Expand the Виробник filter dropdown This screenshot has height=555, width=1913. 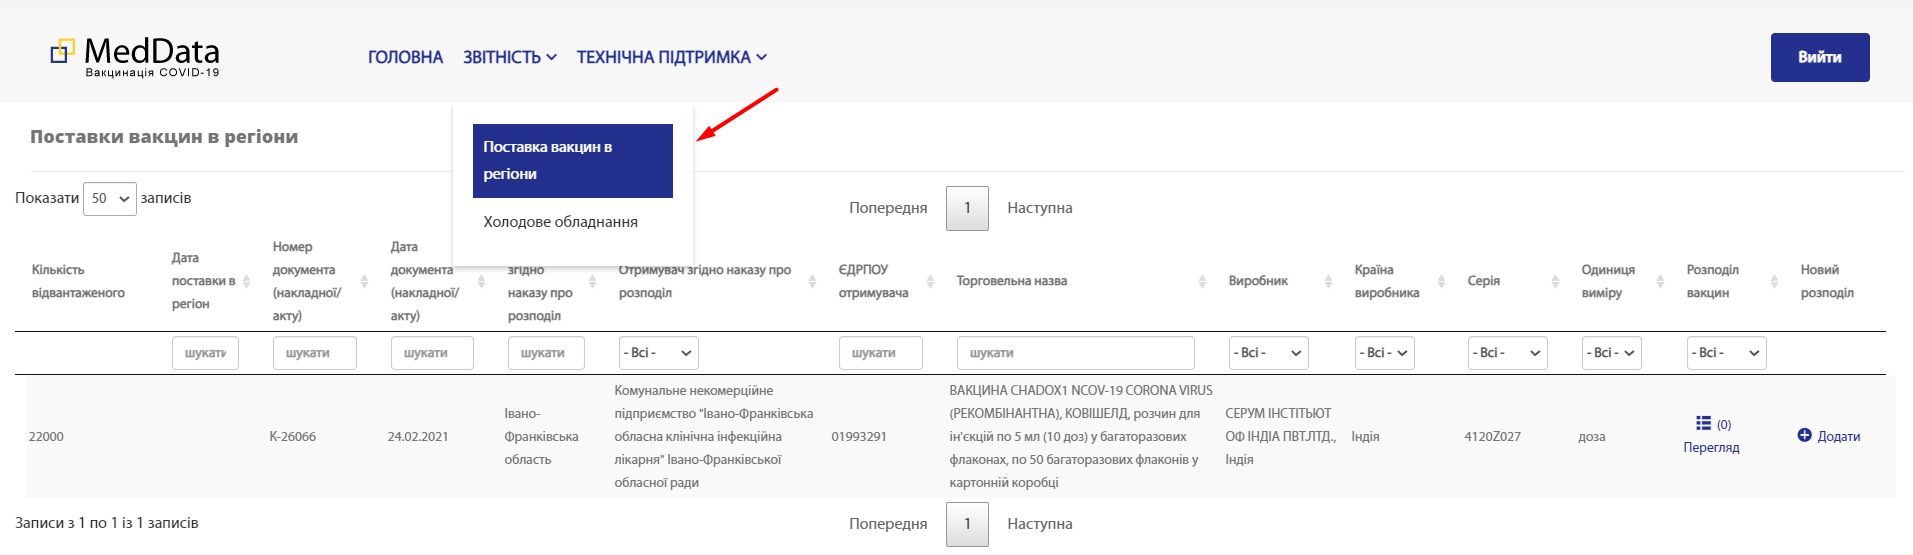1268,353
